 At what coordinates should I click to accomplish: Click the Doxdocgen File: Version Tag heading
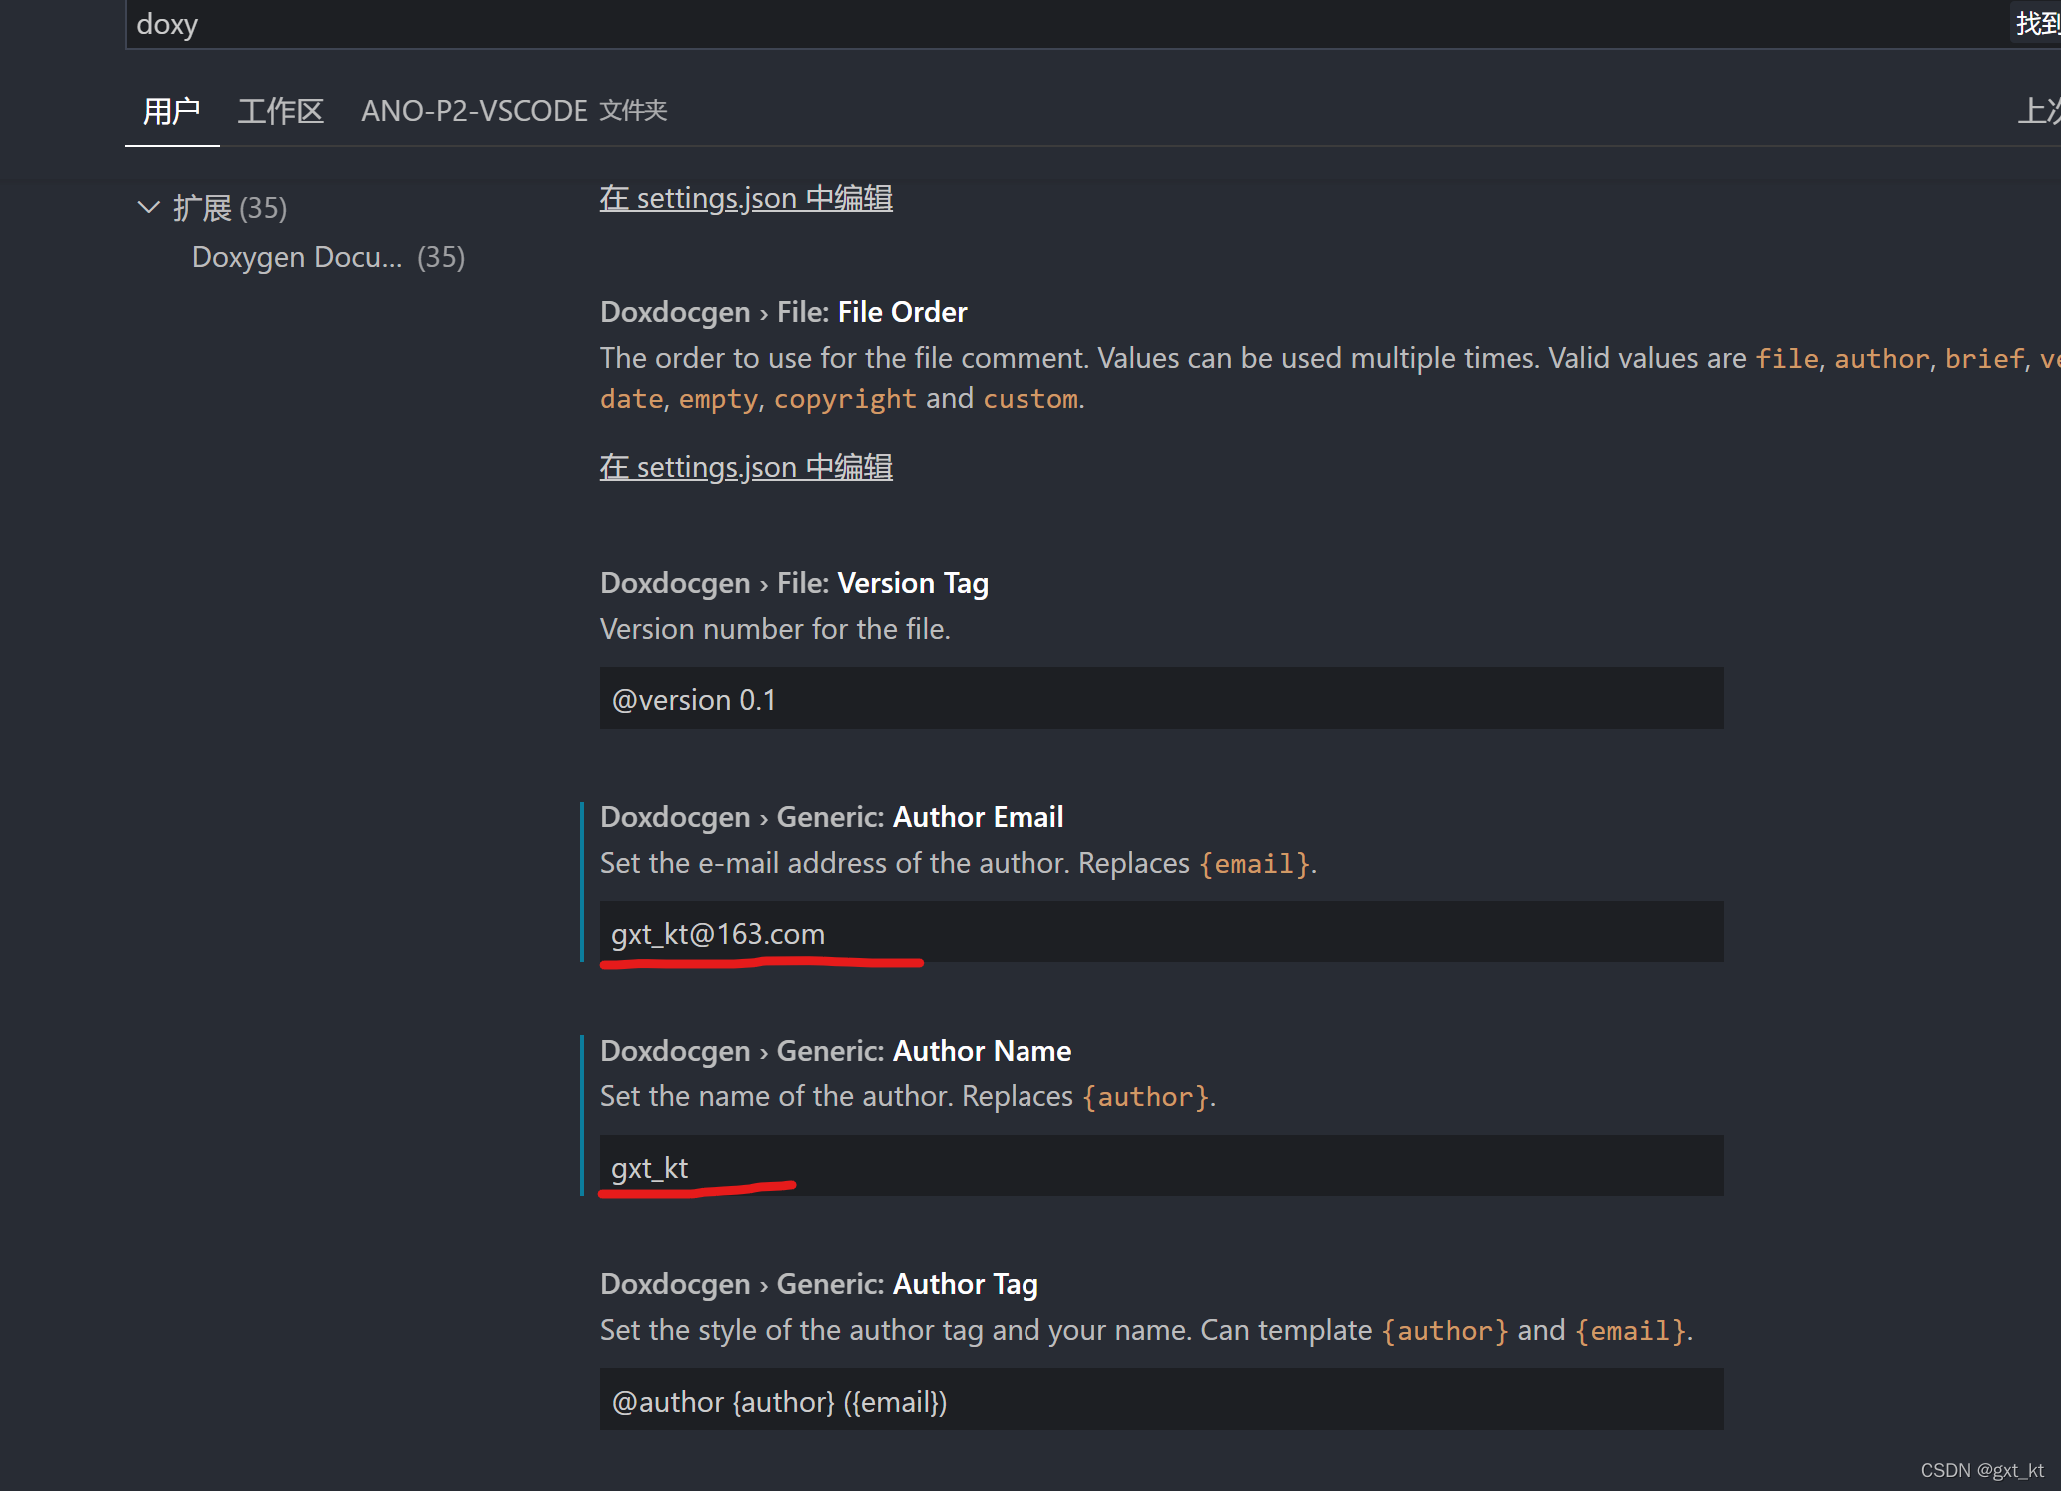pyautogui.click(x=794, y=583)
